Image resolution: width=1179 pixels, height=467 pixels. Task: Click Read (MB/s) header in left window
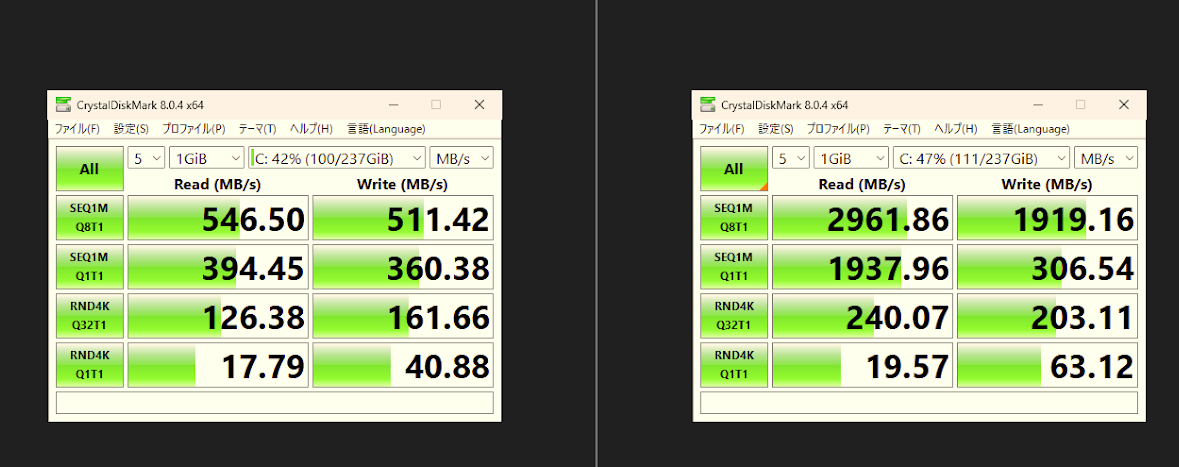click(x=217, y=184)
